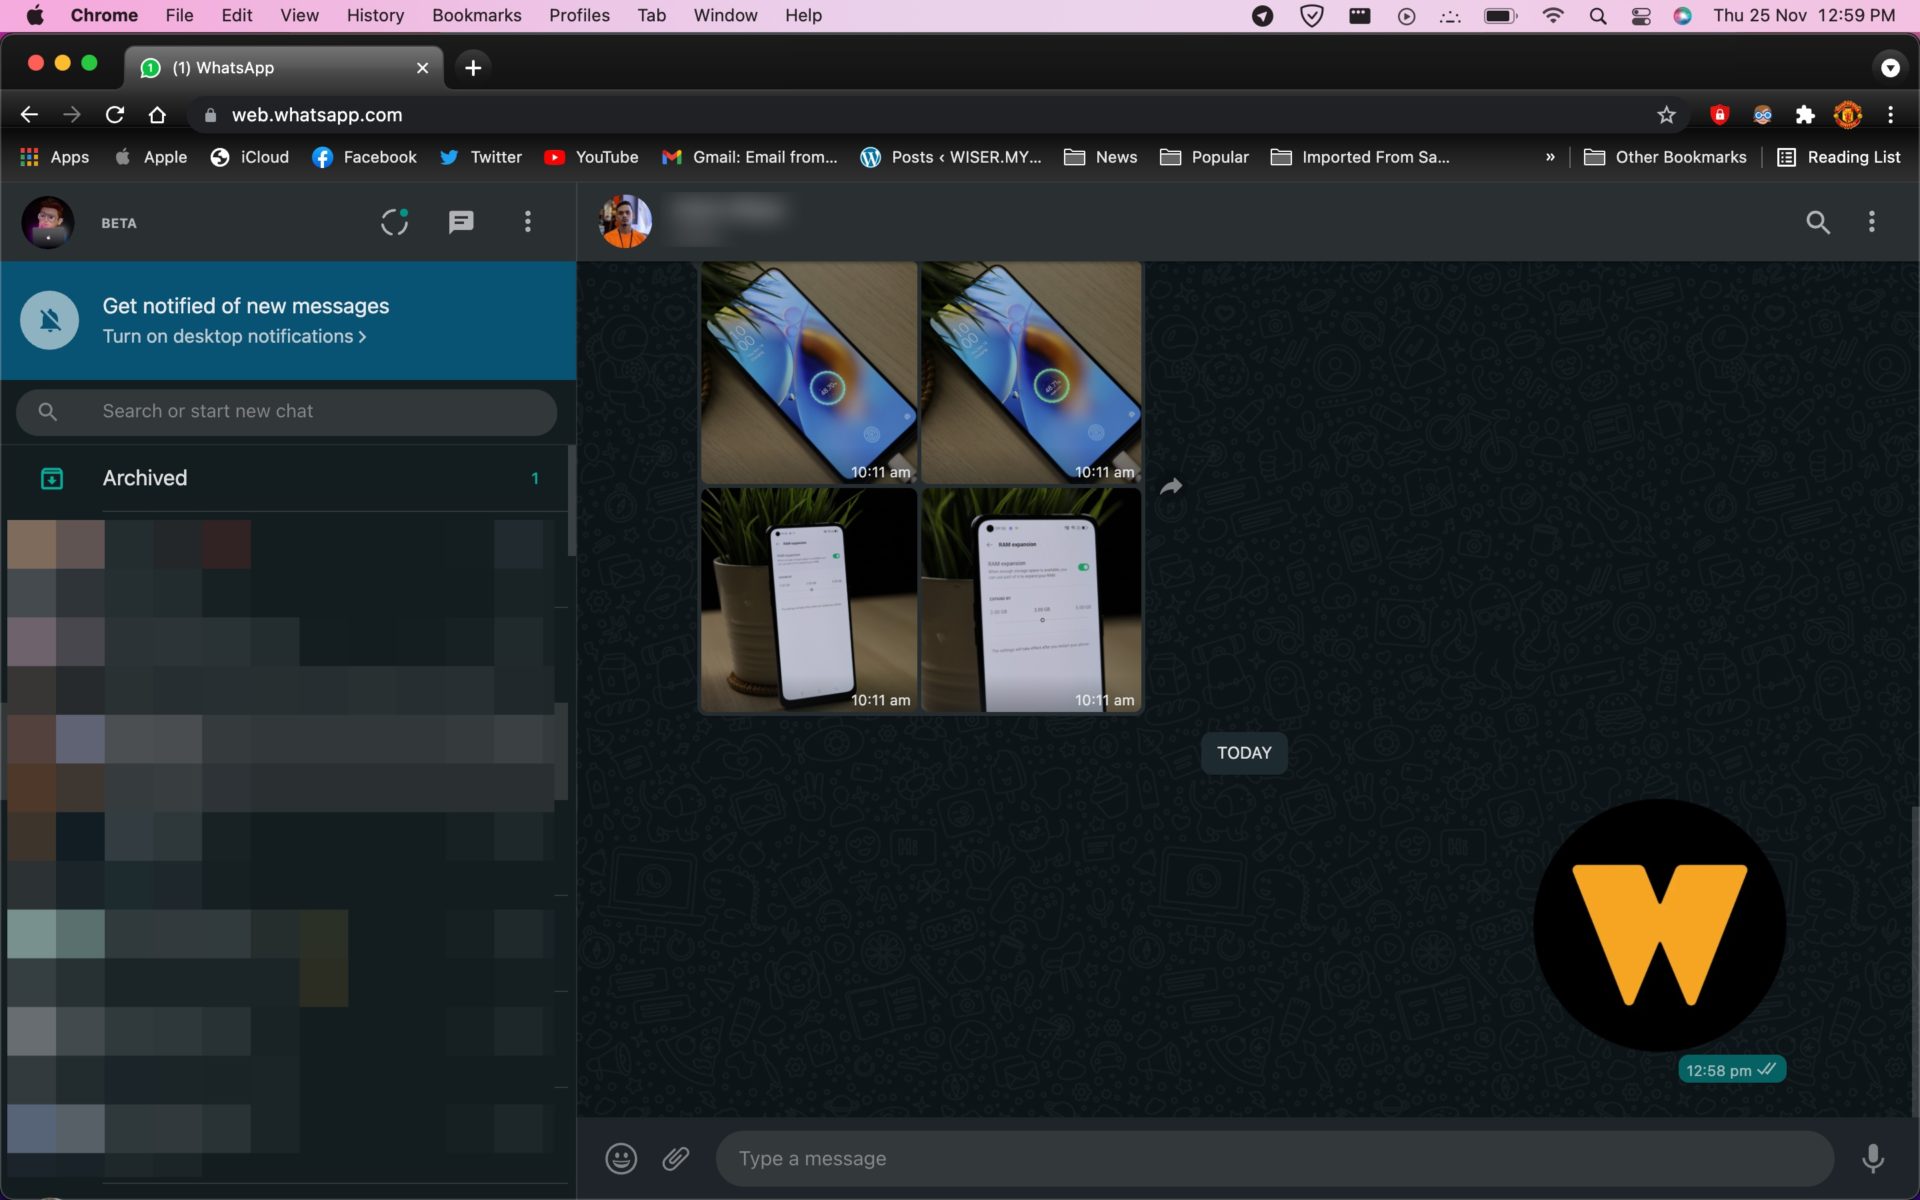Open the History menu
The height and width of the screenshot is (1200, 1920).
pyautogui.click(x=375, y=16)
